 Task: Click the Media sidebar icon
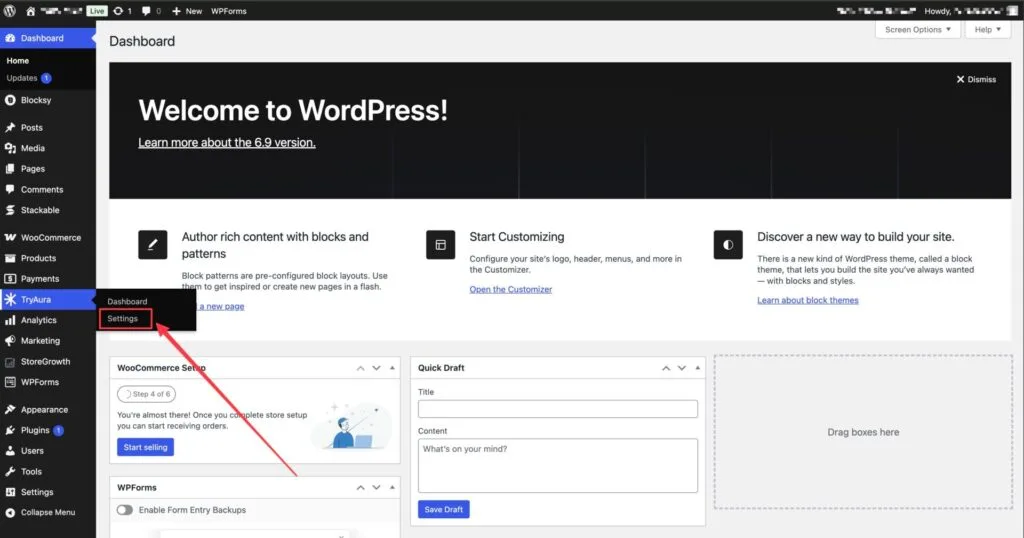[x=10, y=148]
